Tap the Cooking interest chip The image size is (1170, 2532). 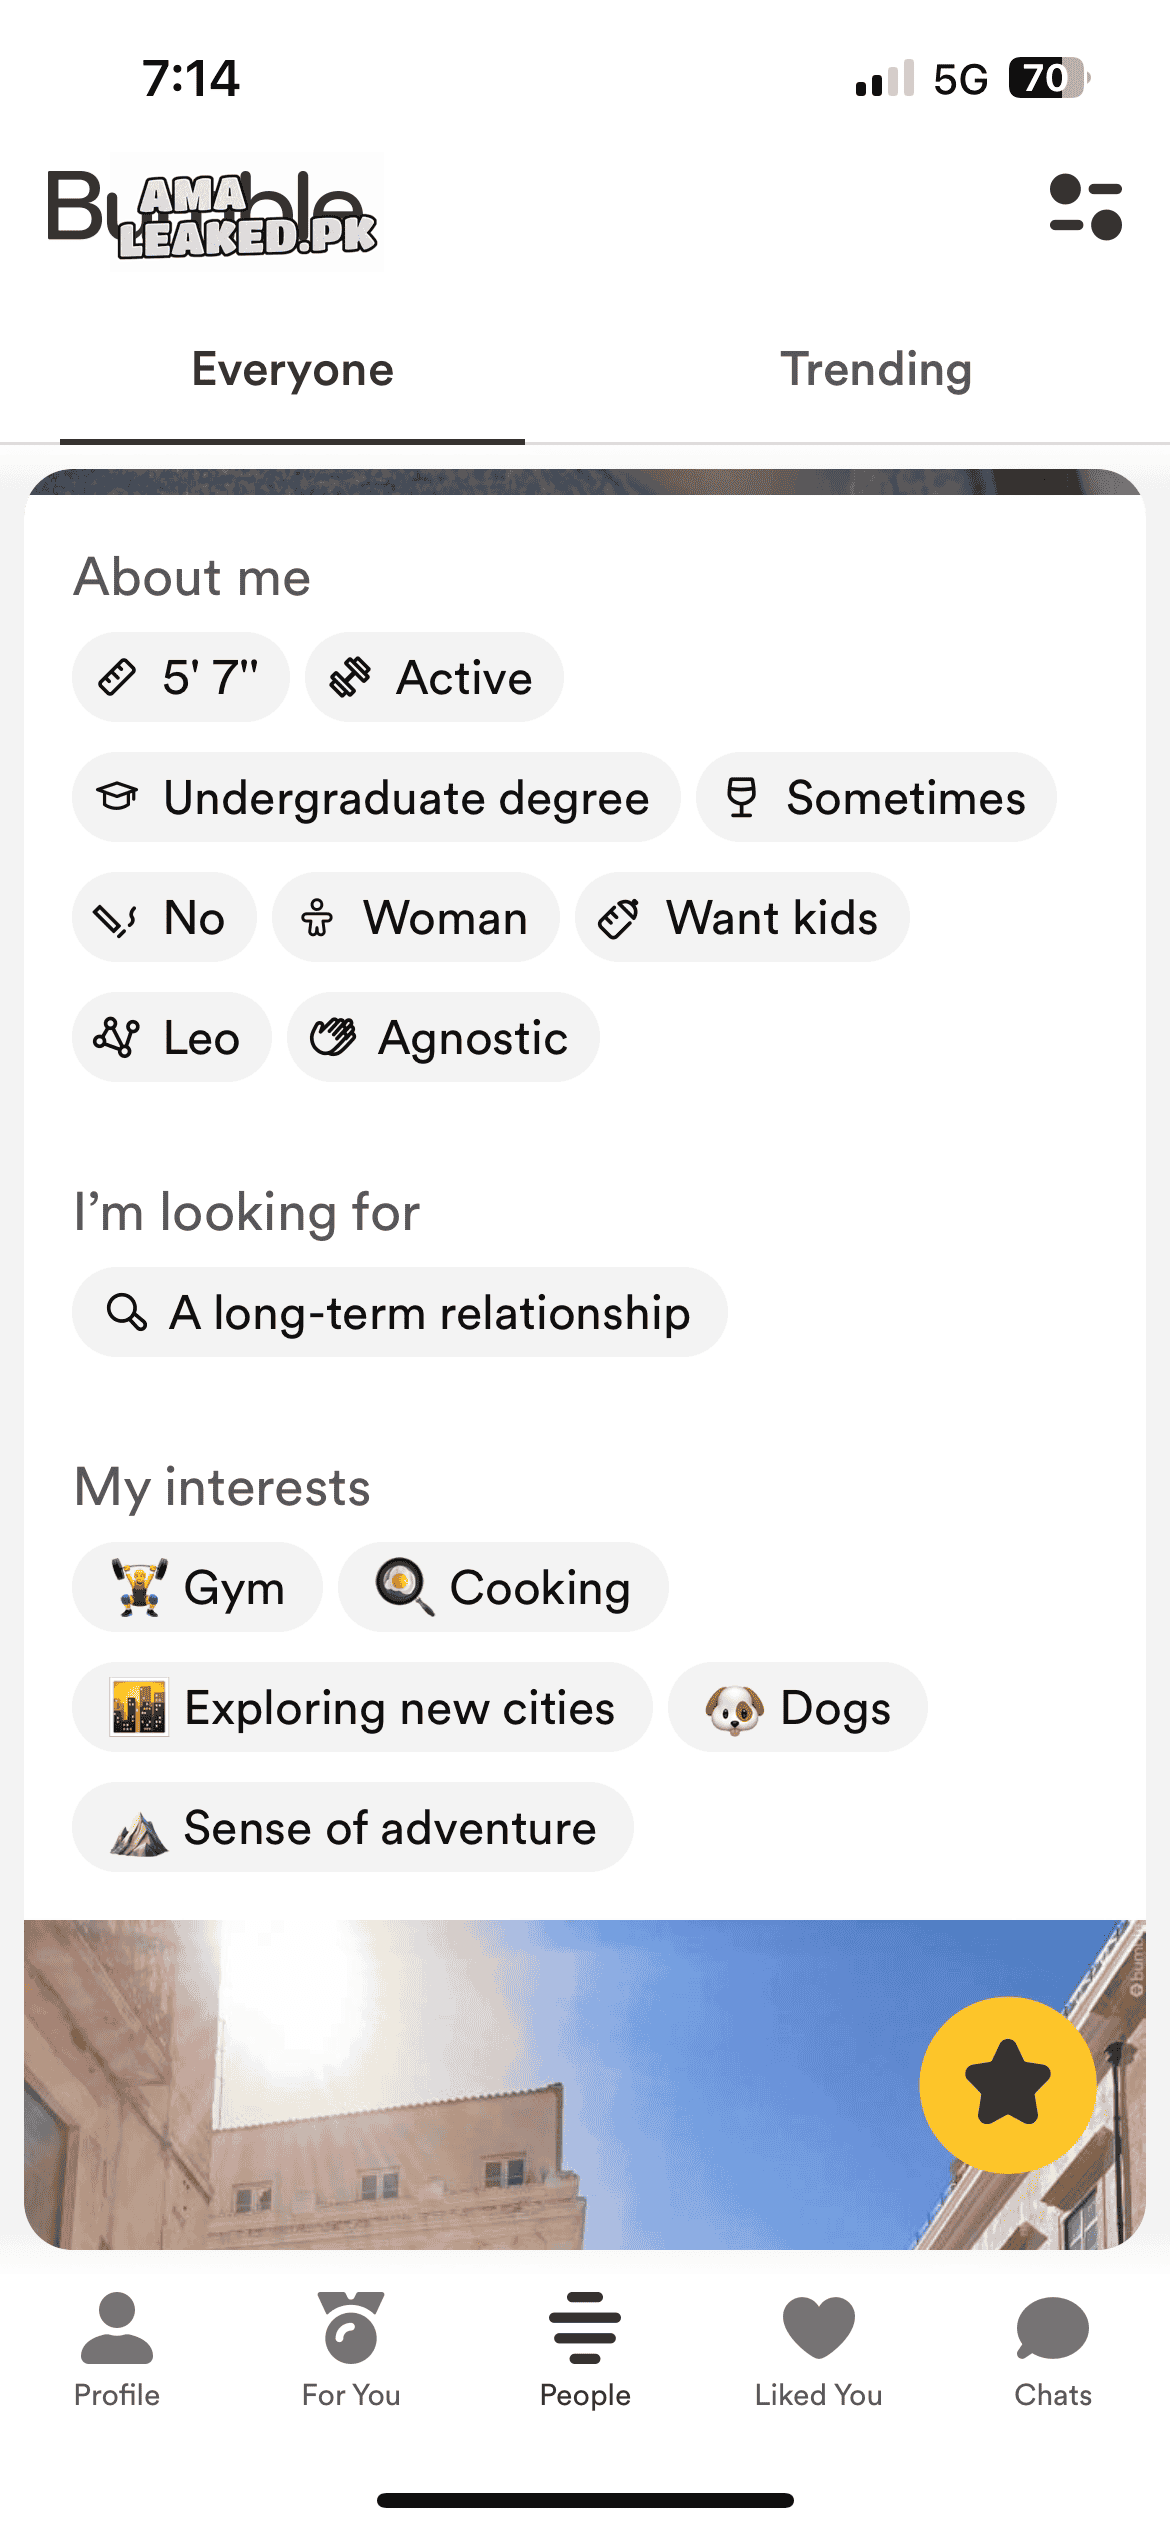503,1587
